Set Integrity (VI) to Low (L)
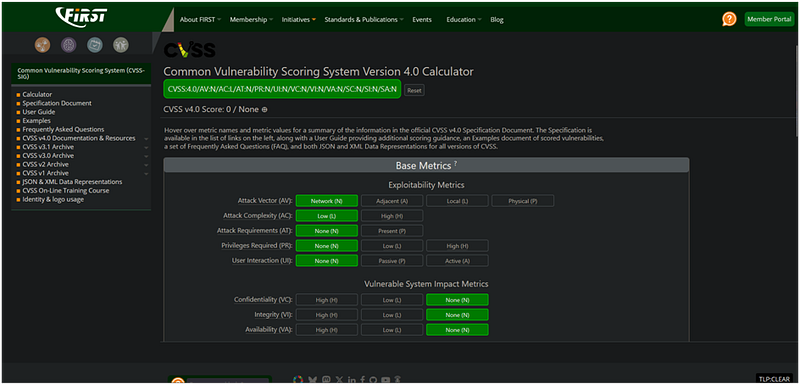This screenshot has height=385, width=800. (392, 315)
